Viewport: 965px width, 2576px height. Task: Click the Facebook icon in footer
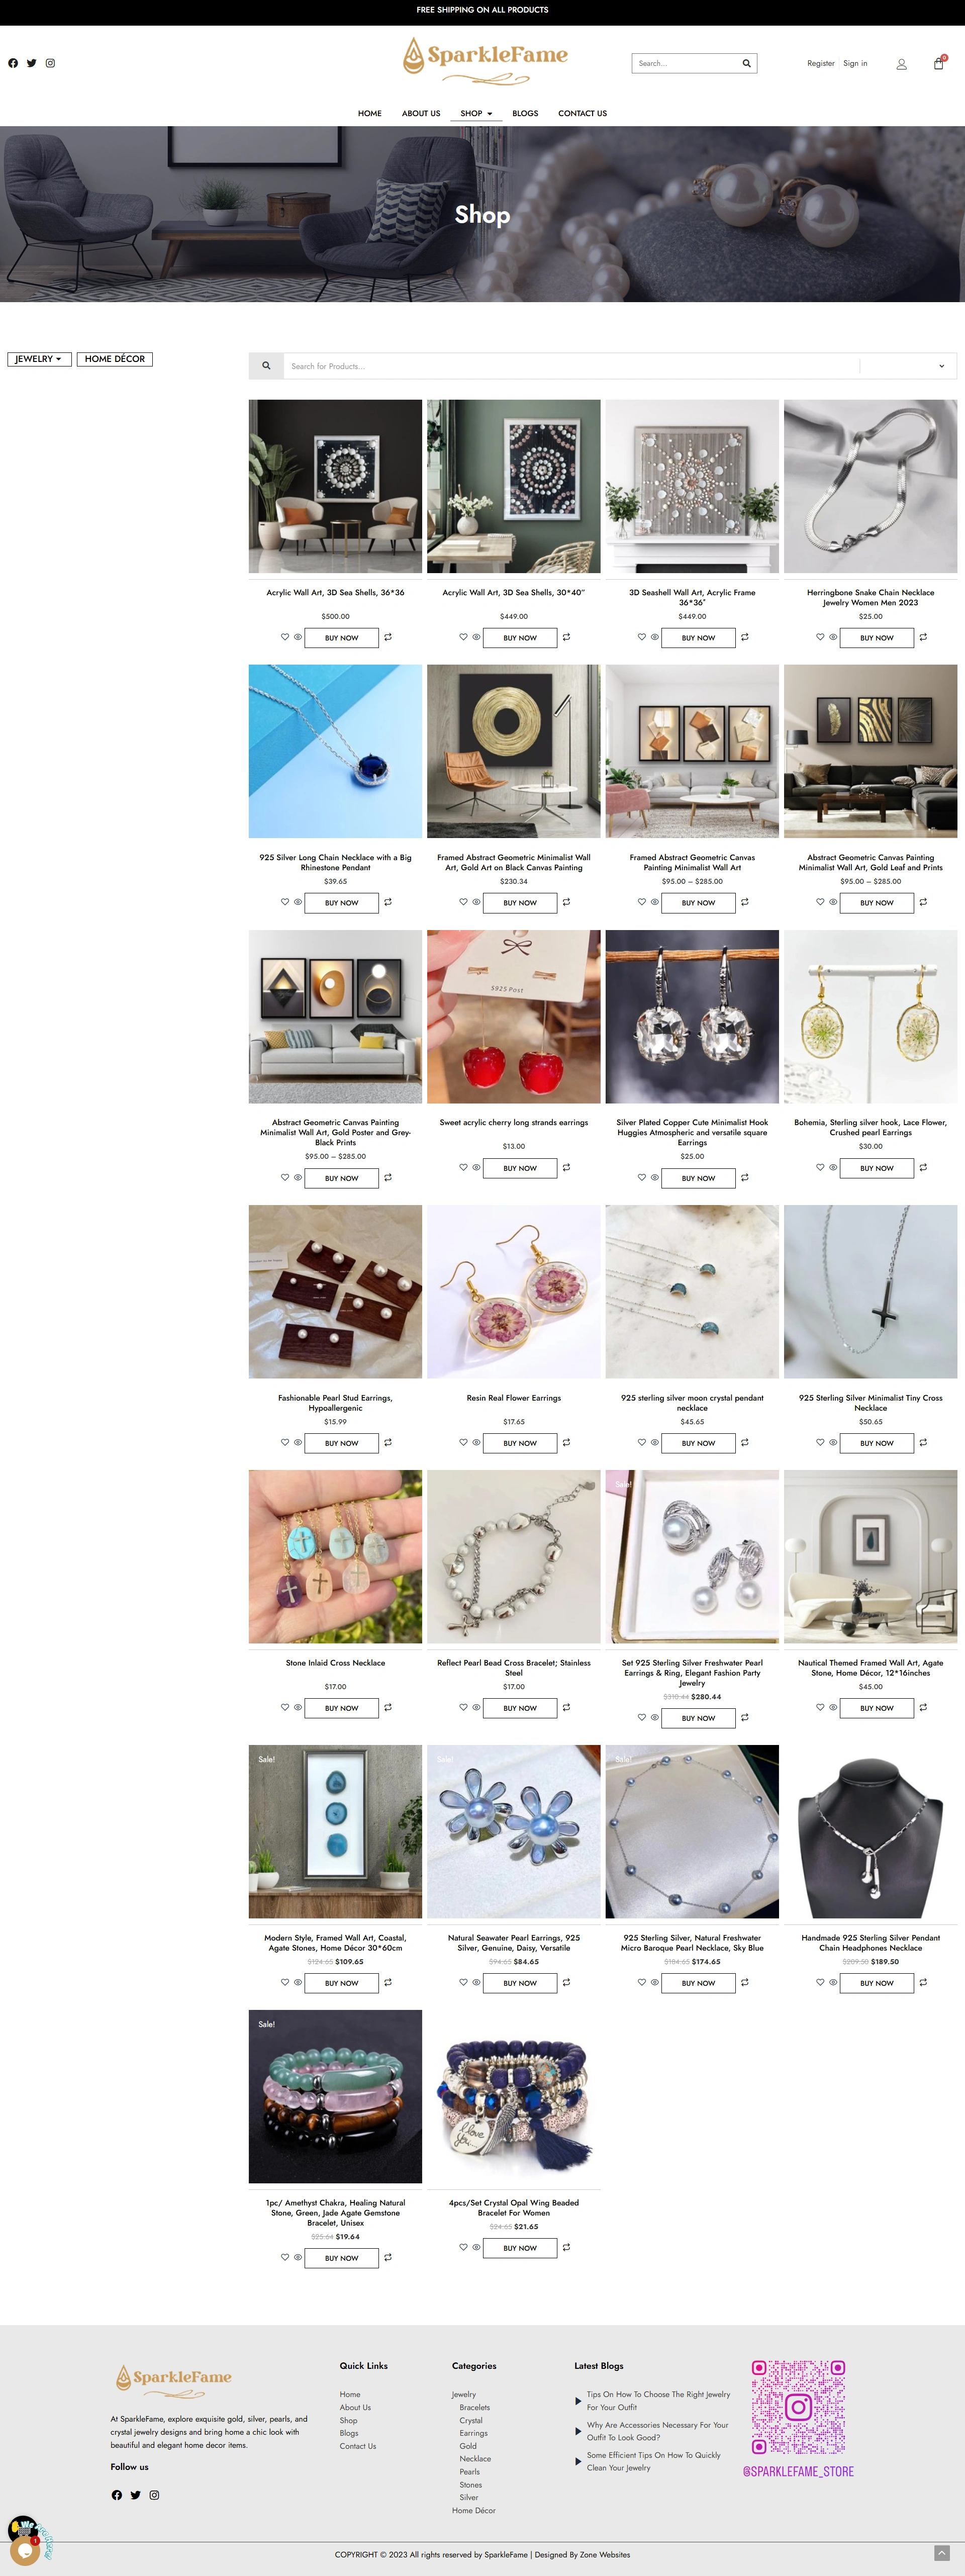[117, 2495]
